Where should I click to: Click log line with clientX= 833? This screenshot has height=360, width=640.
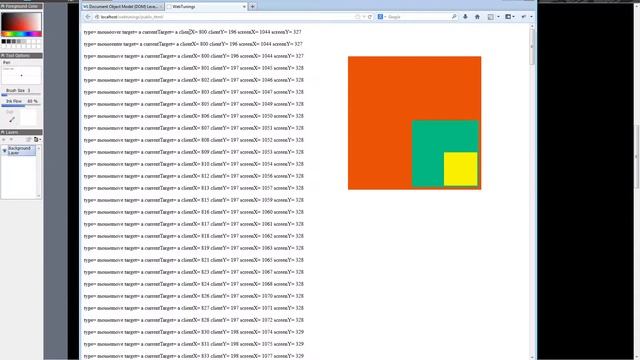pos(193,356)
